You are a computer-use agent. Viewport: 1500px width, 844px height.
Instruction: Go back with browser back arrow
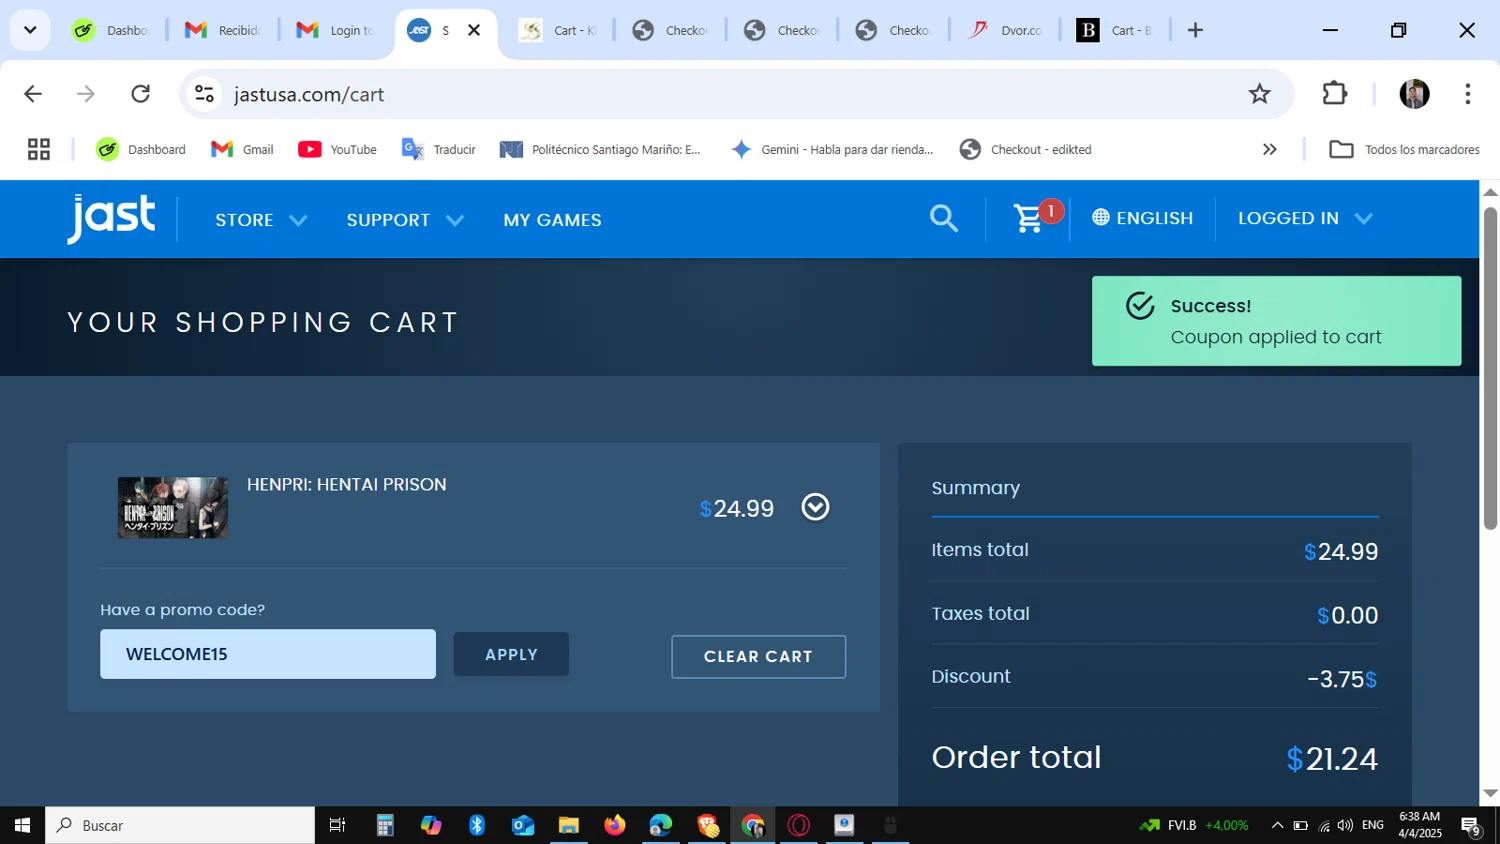tap(33, 94)
